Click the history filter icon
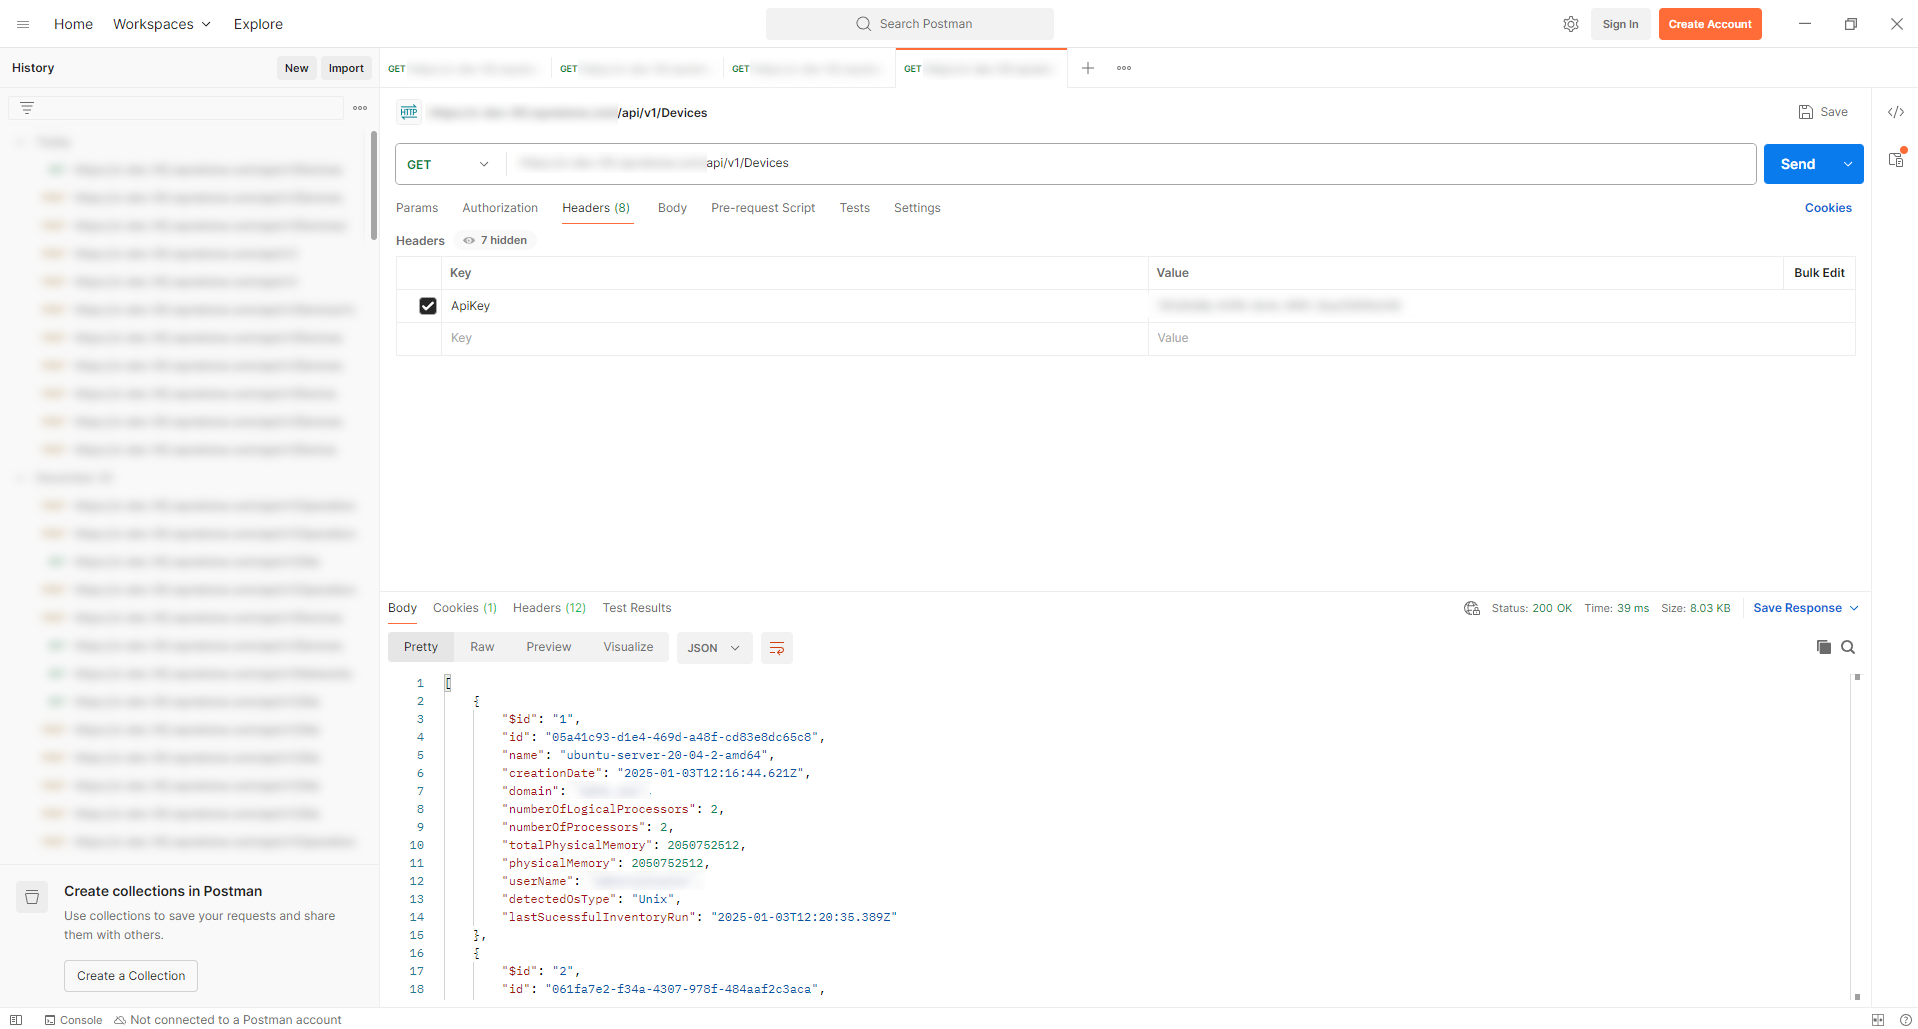1918x1029 pixels. [27, 108]
